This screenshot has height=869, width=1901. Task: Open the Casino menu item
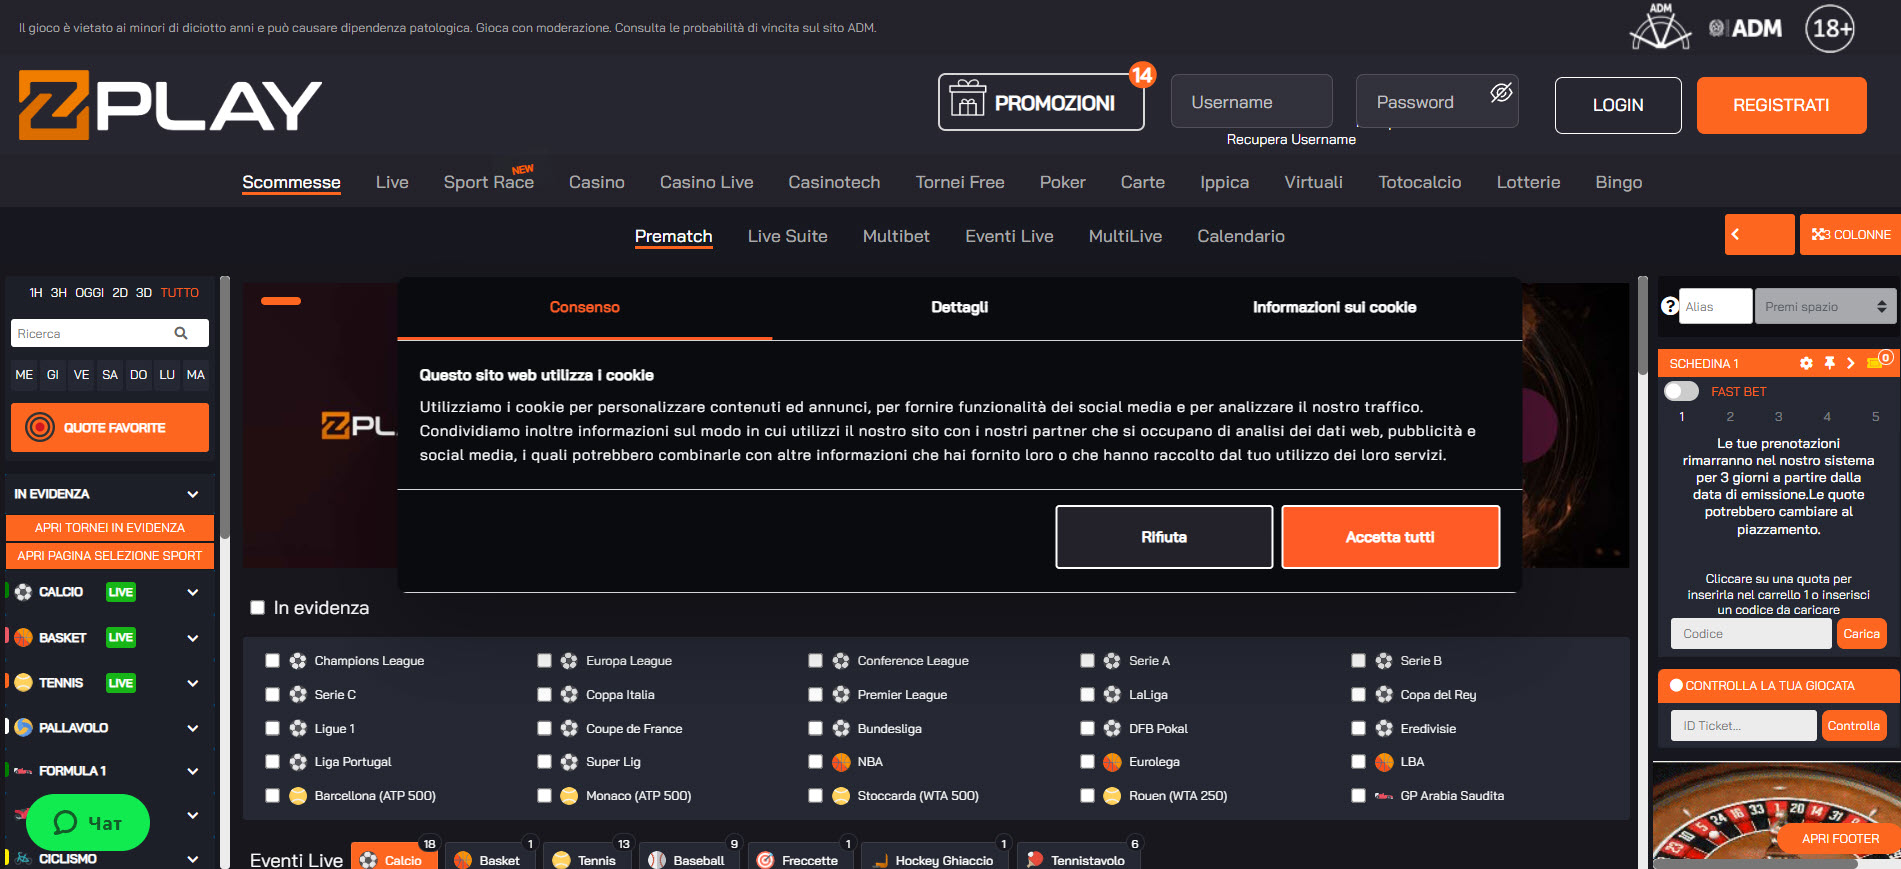597,182
